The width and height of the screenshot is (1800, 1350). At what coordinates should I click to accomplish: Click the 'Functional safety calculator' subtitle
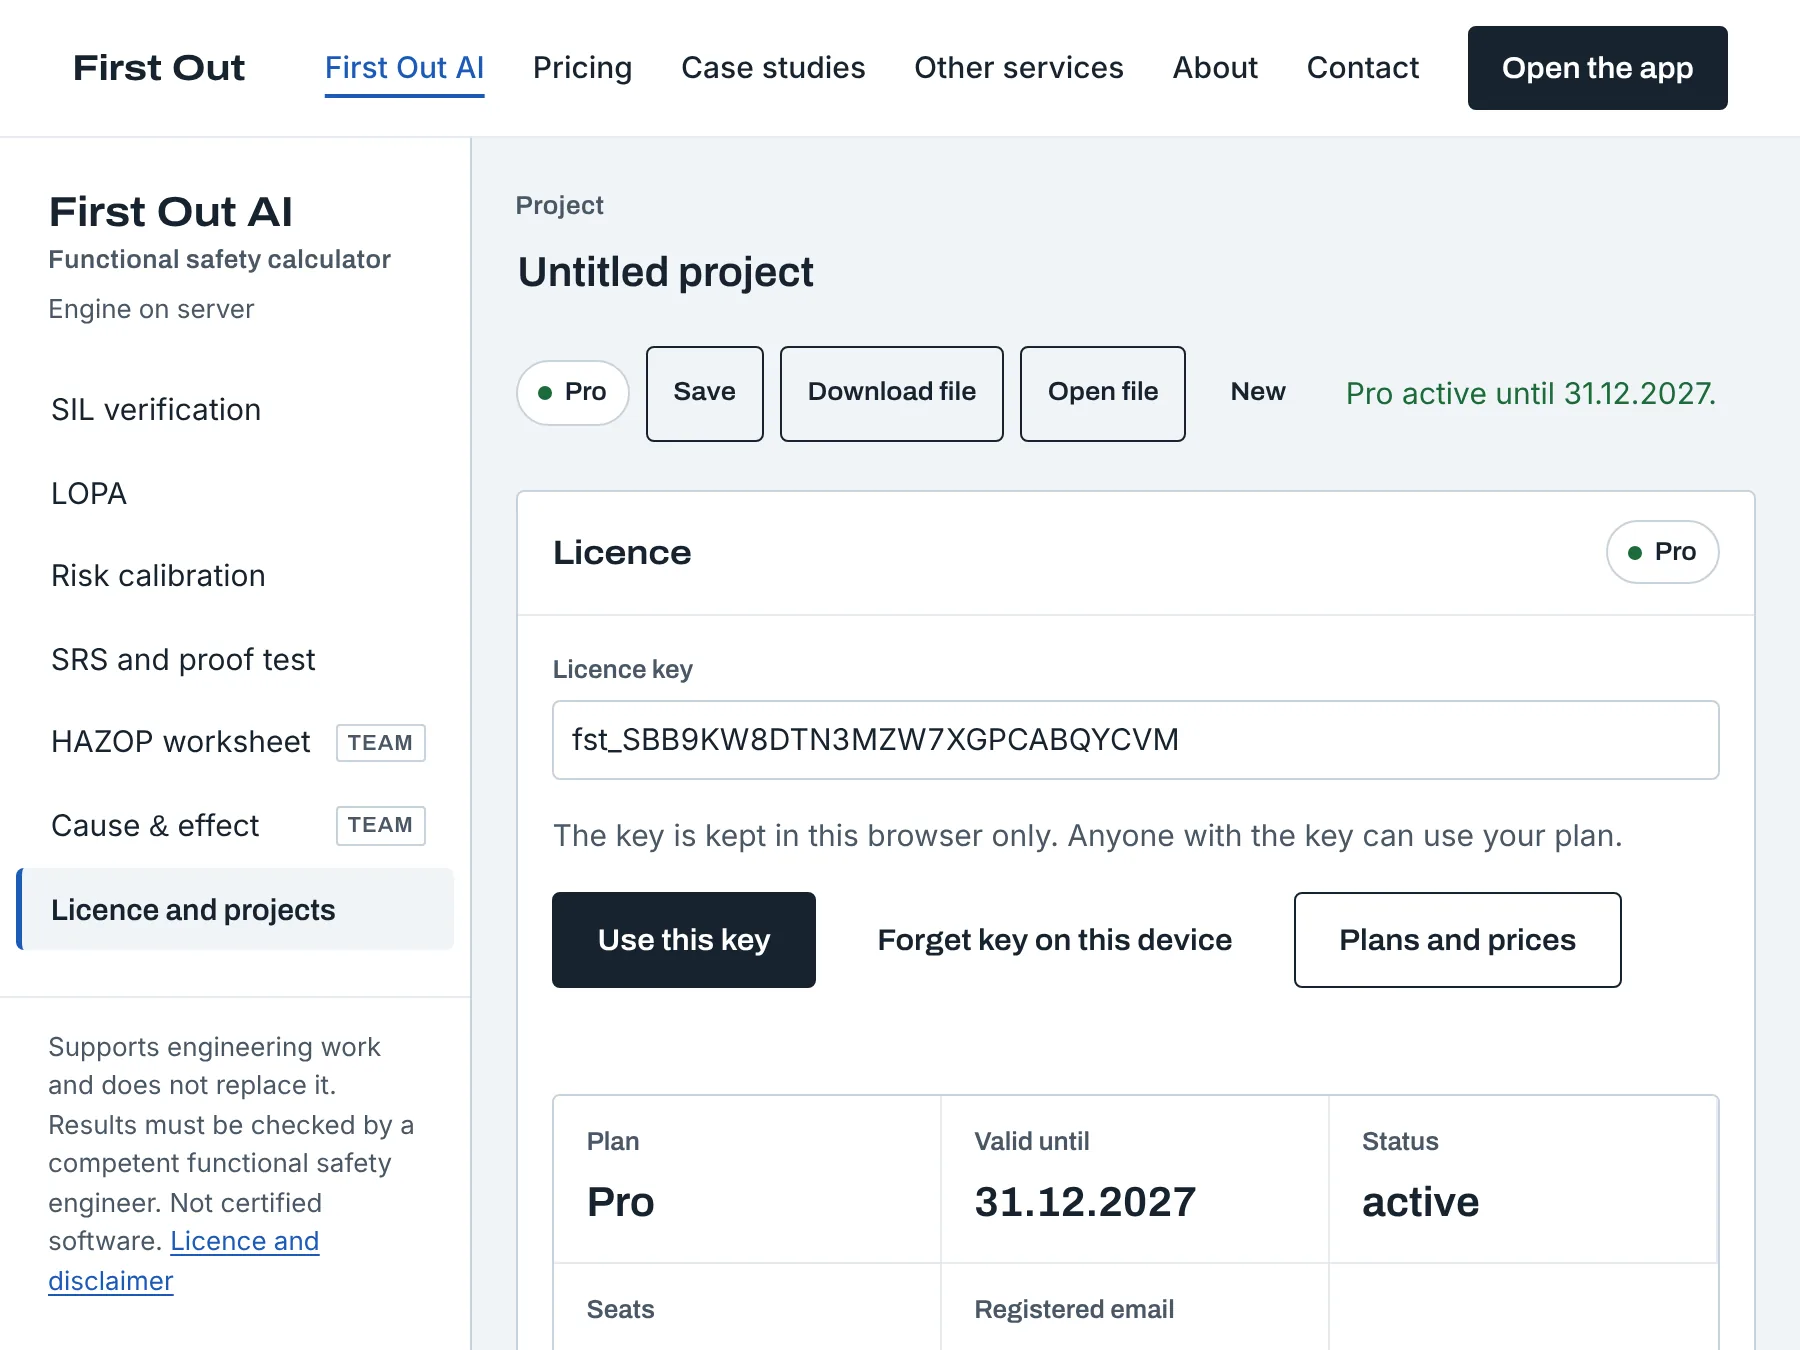click(219, 259)
